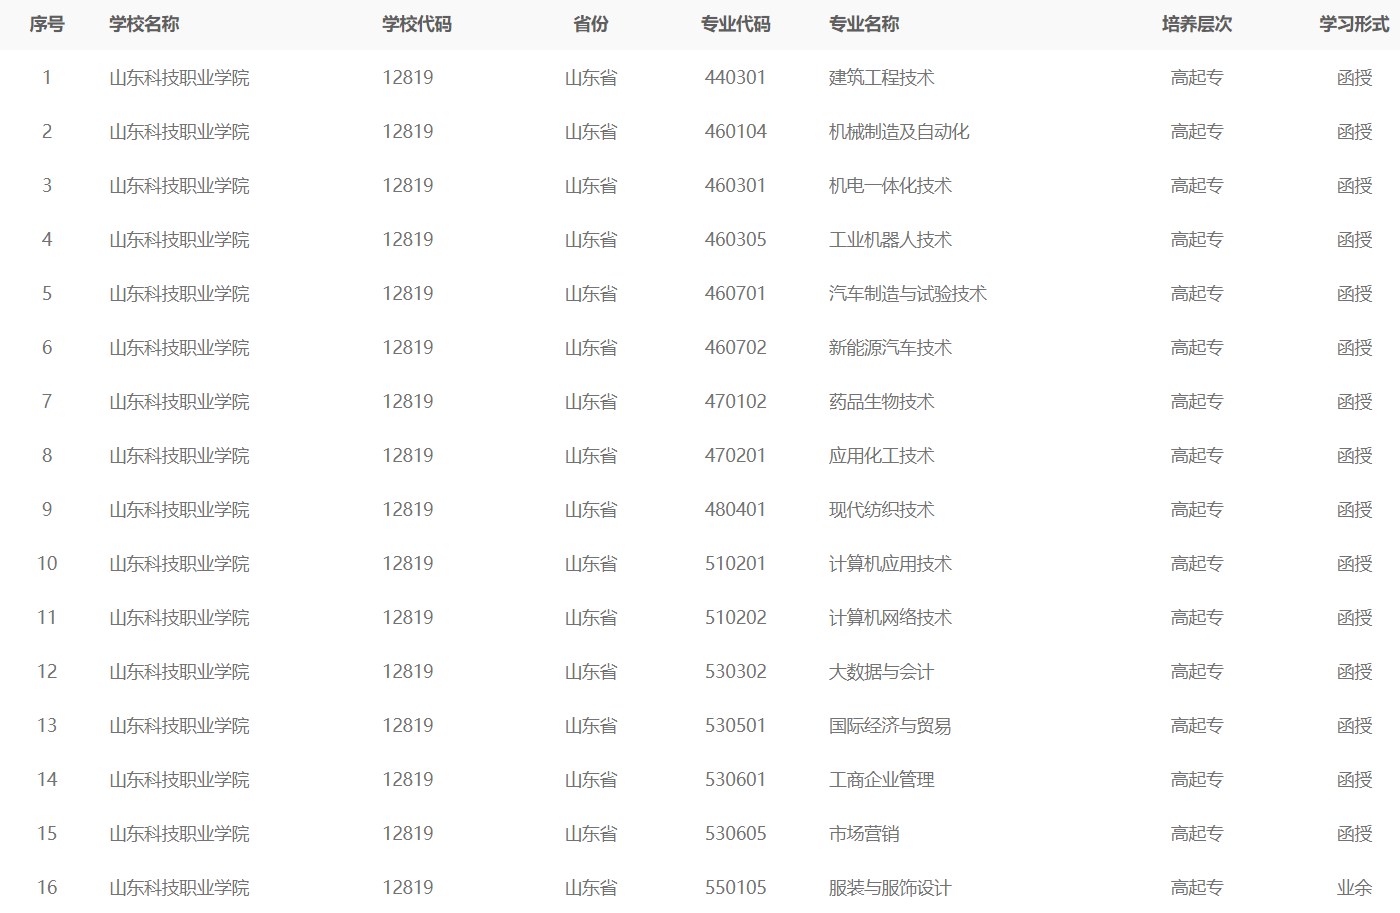Click major code 460305
The height and width of the screenshot is (913, 1400).
pyautogui.click(x=736, y=240)
